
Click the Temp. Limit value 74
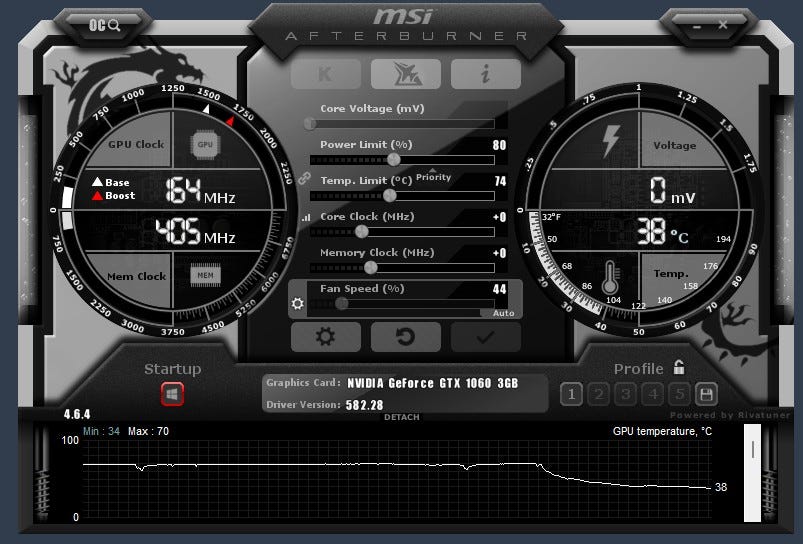coord(500,181)
